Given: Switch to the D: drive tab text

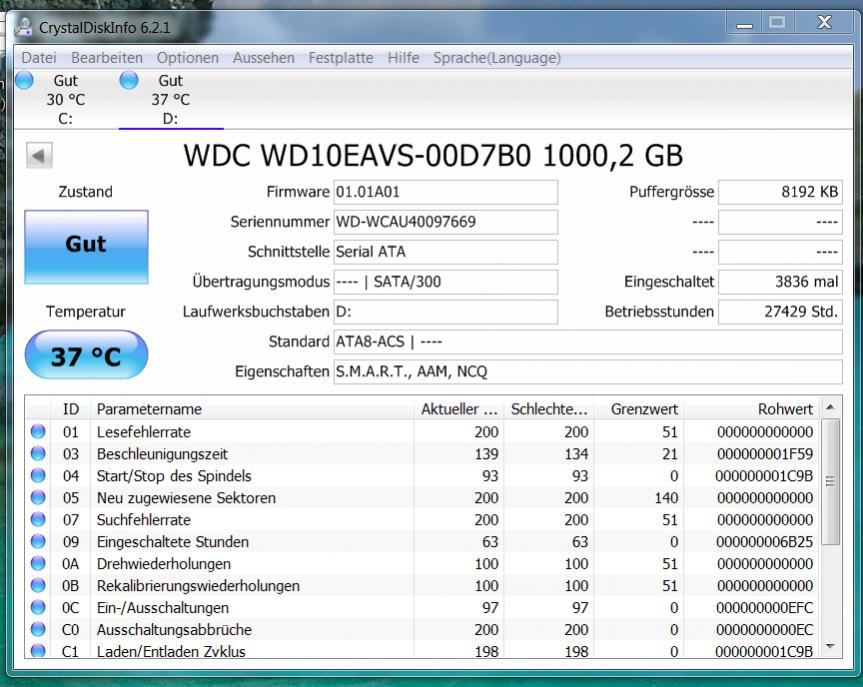Looking at the screenshot, I should pyautogui.click(x=170, y=119).
